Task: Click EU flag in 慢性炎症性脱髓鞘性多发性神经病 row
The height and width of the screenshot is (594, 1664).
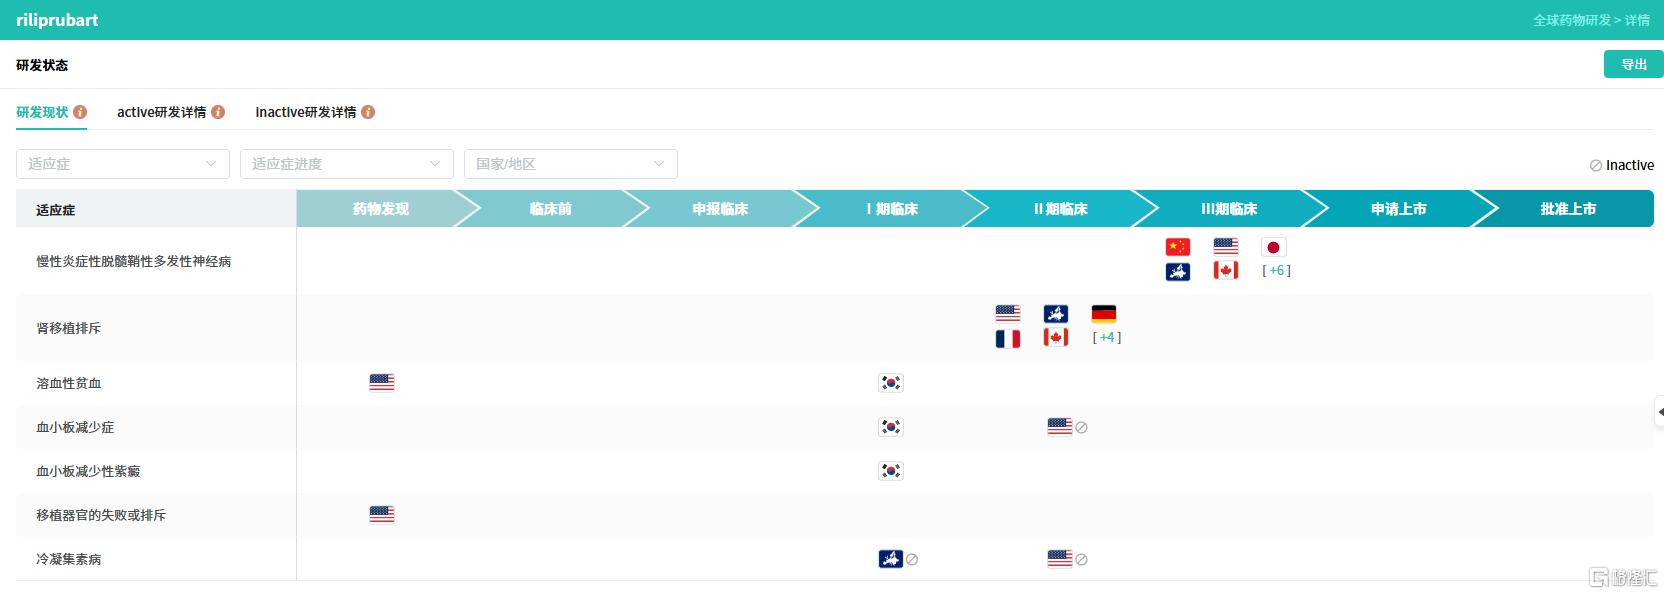Action: click(1178, 271)
